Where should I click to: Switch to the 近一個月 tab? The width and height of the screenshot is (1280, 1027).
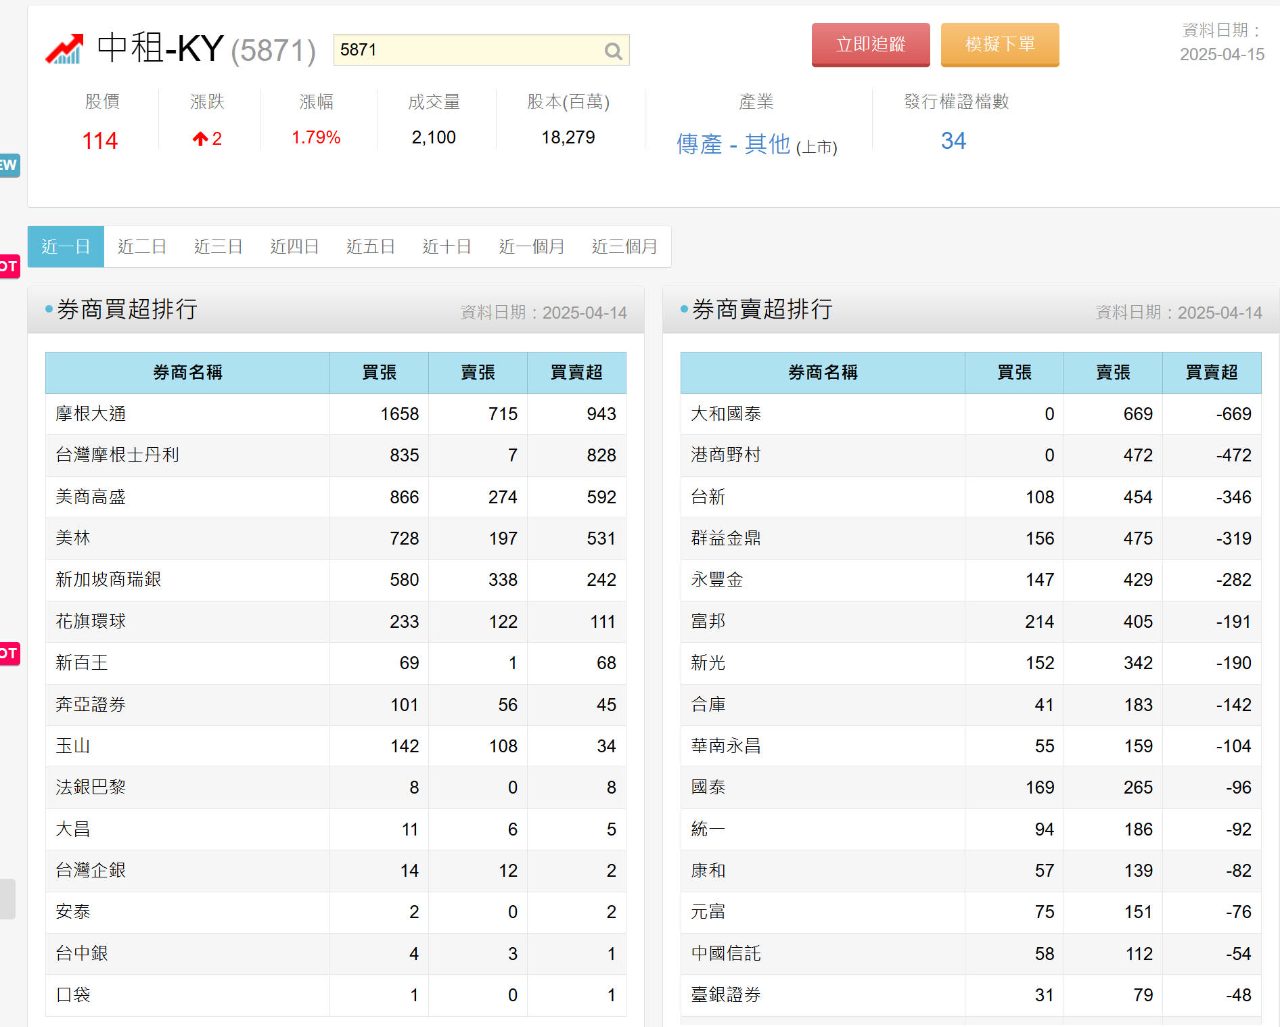pos(531,246)
